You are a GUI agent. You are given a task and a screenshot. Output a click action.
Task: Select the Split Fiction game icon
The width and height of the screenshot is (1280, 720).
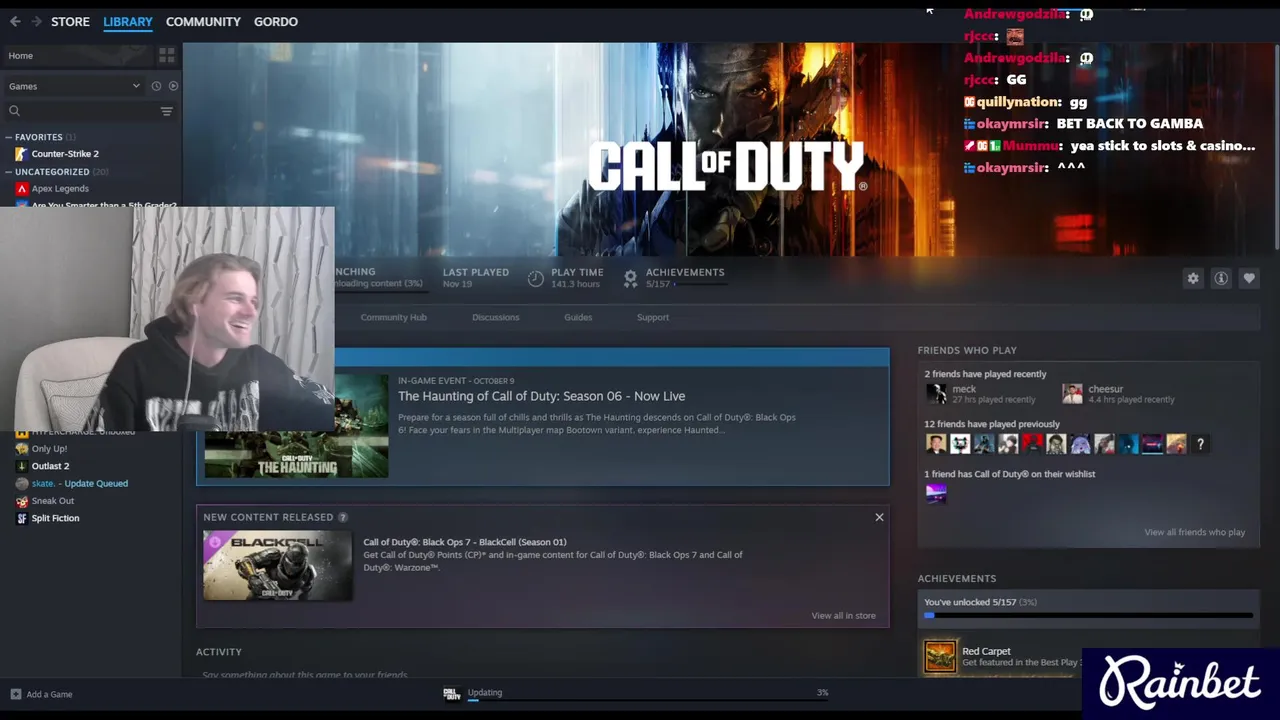21,518
